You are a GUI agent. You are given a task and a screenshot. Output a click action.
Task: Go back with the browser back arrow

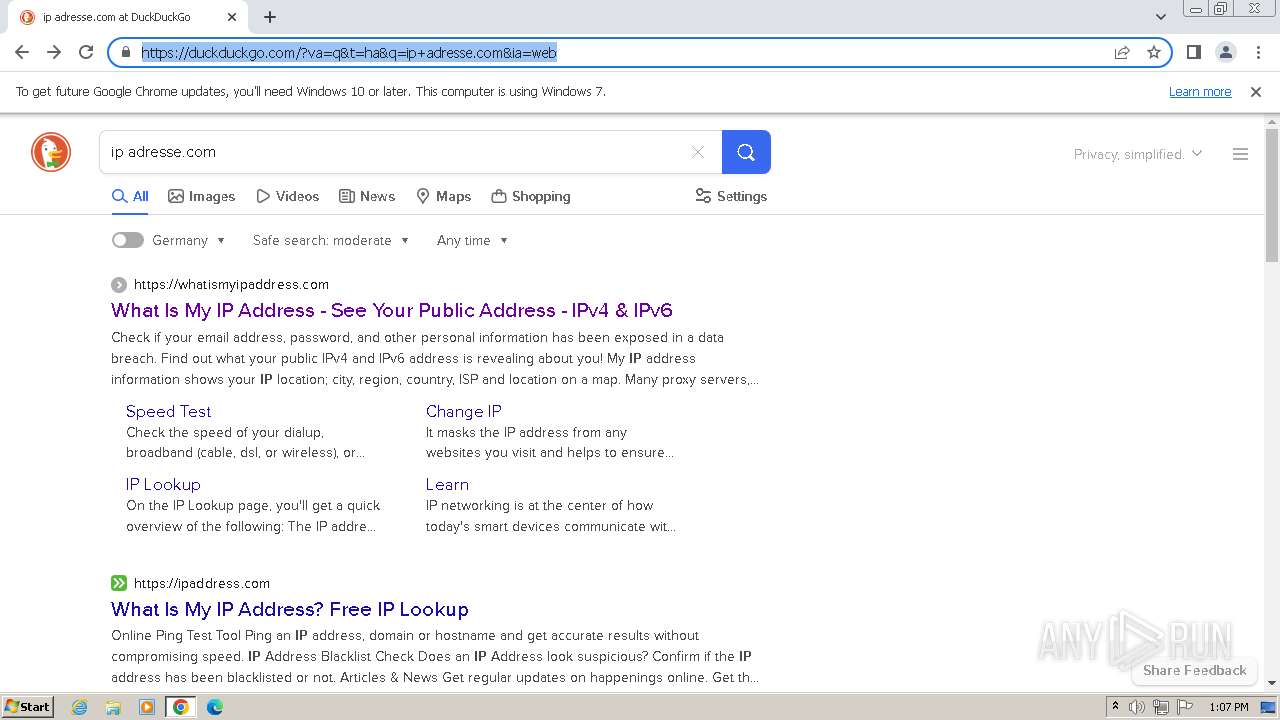click(22, 52)
